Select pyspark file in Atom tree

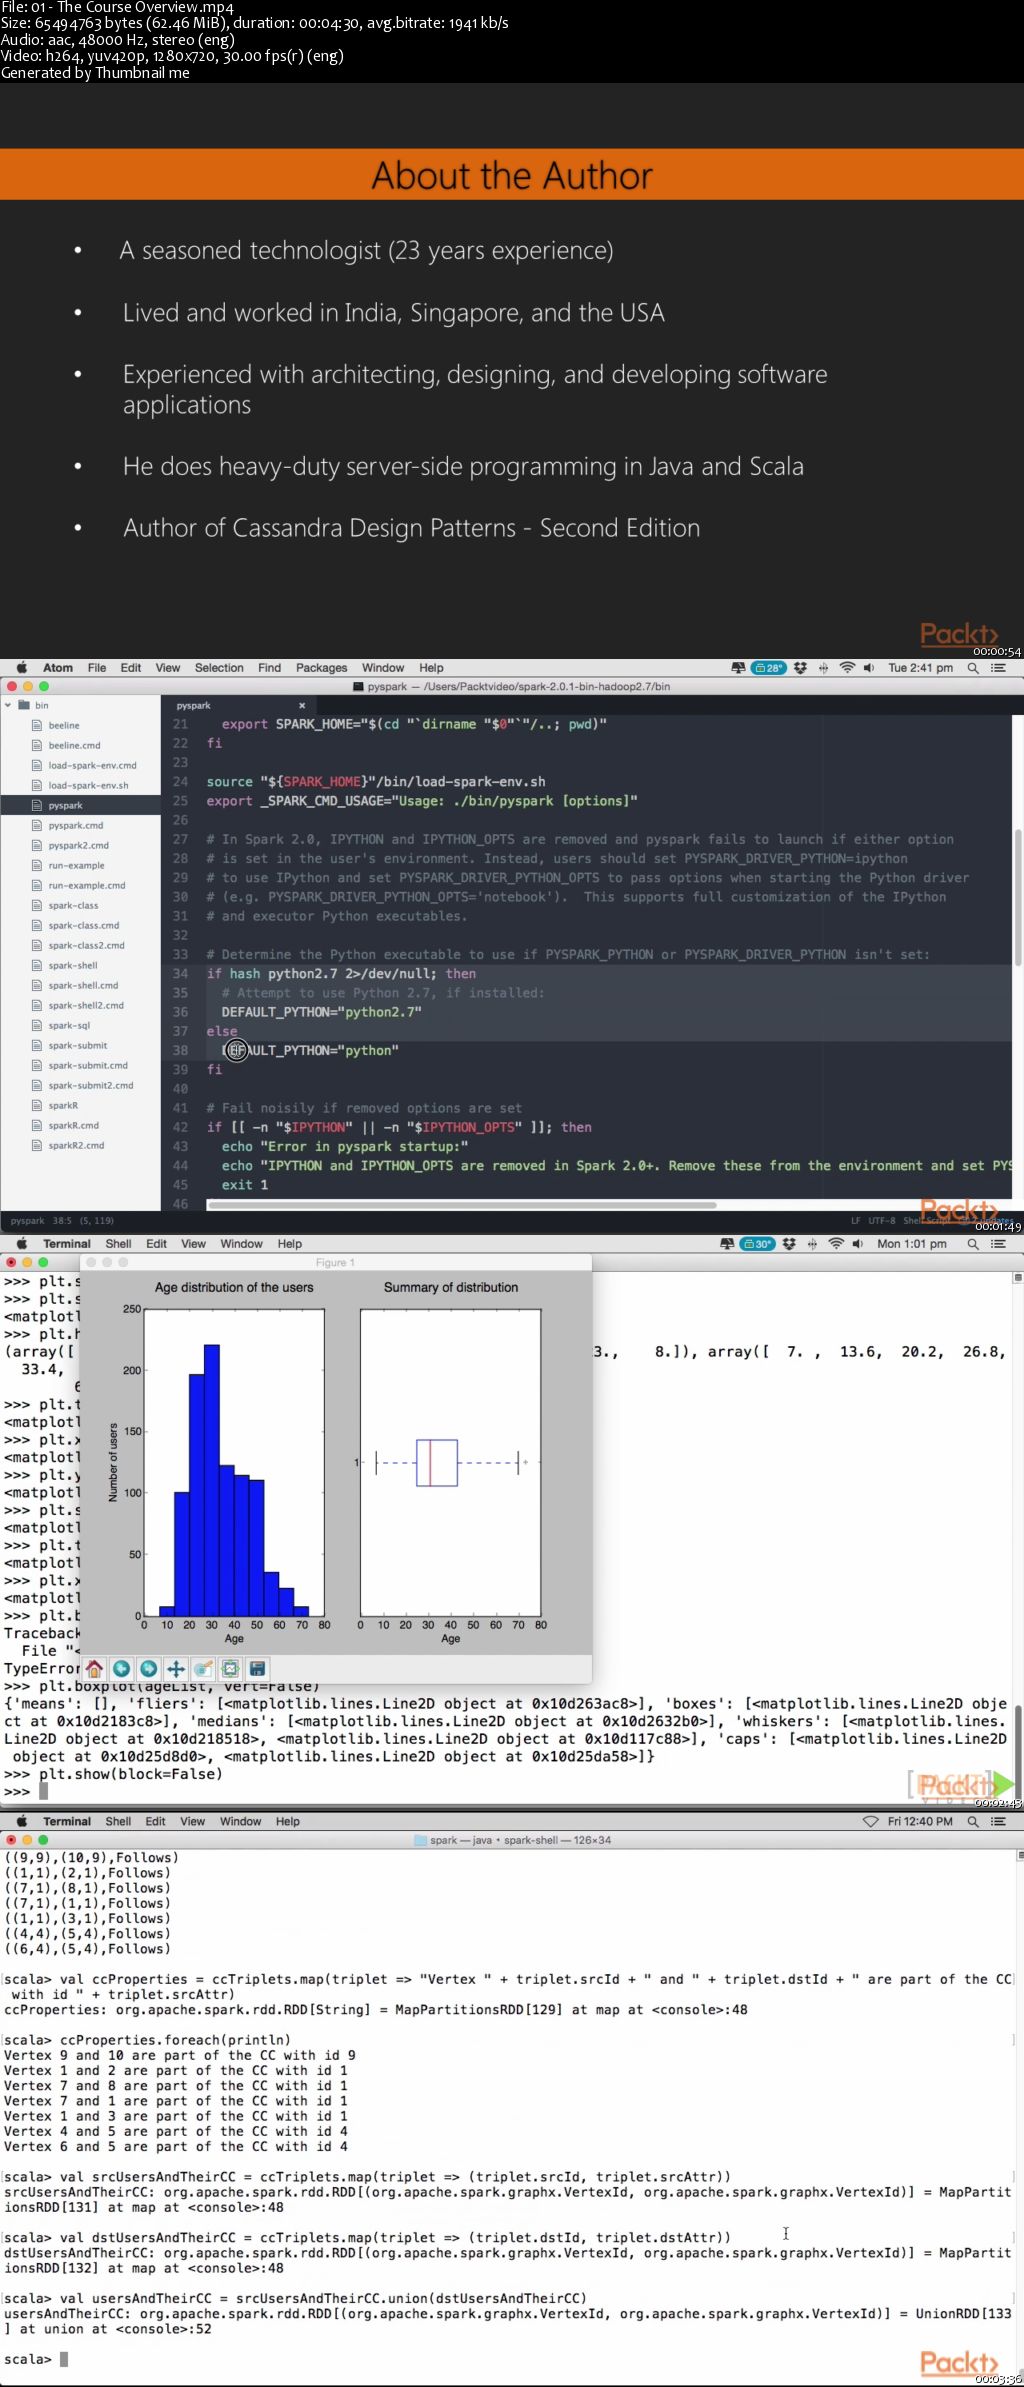click(x=80, y=805)
